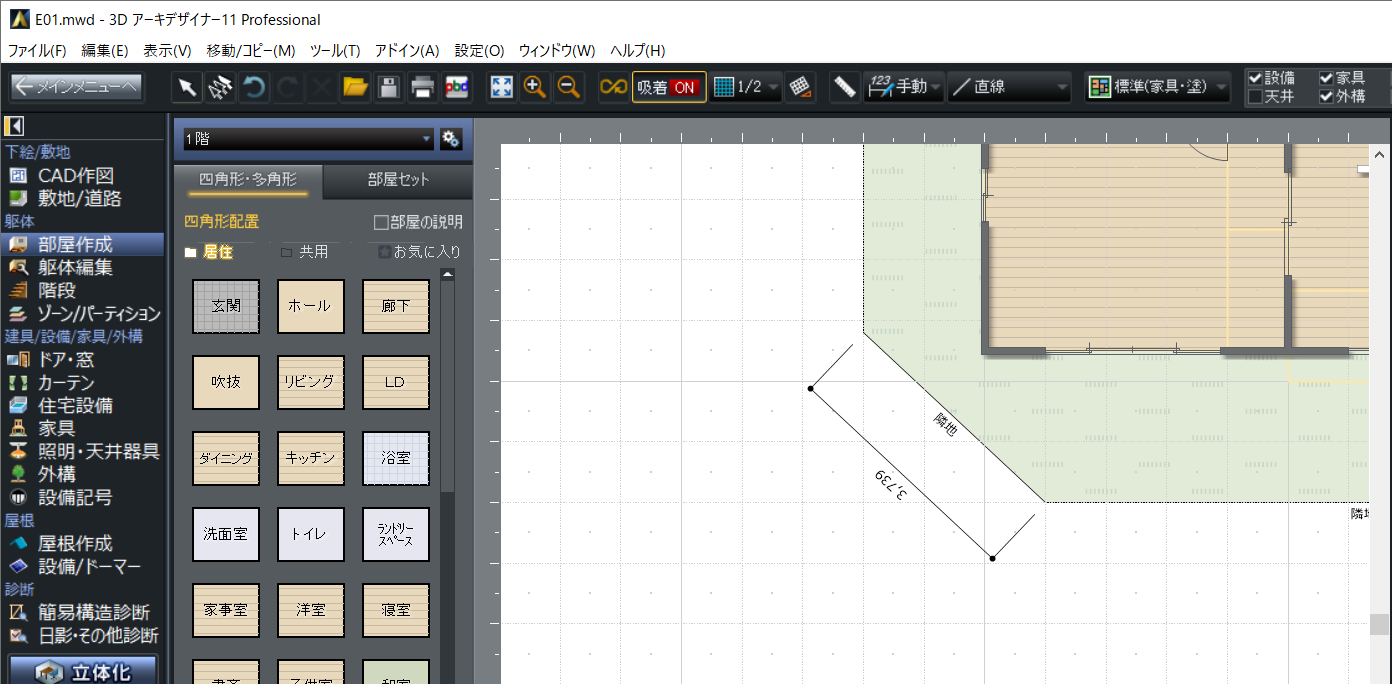This screenshot has width=1392, height=684.
Task: Open the ツール(T) menu
Action: tap(335, 50)
